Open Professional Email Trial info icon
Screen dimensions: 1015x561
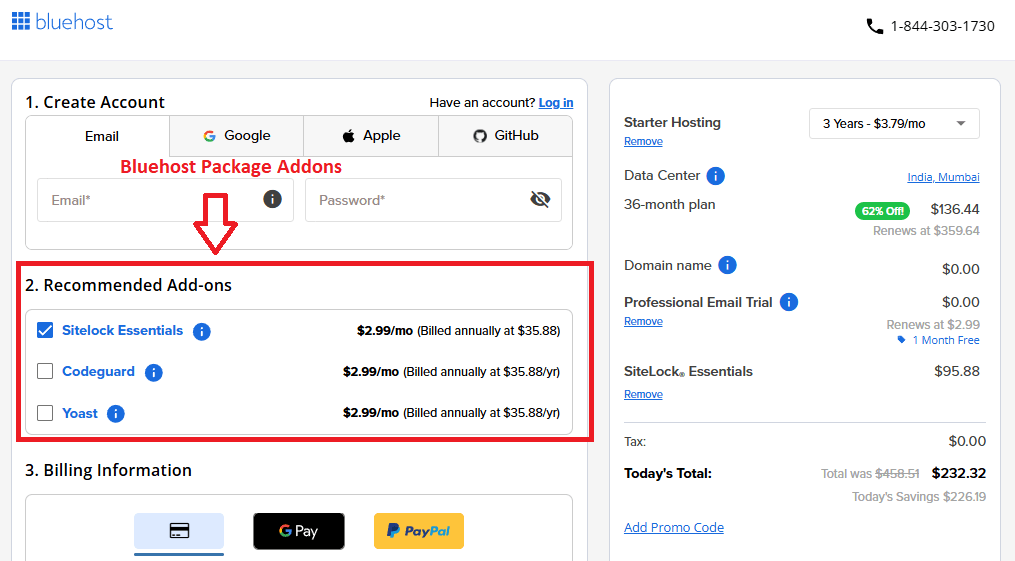[x=789, y=302]
